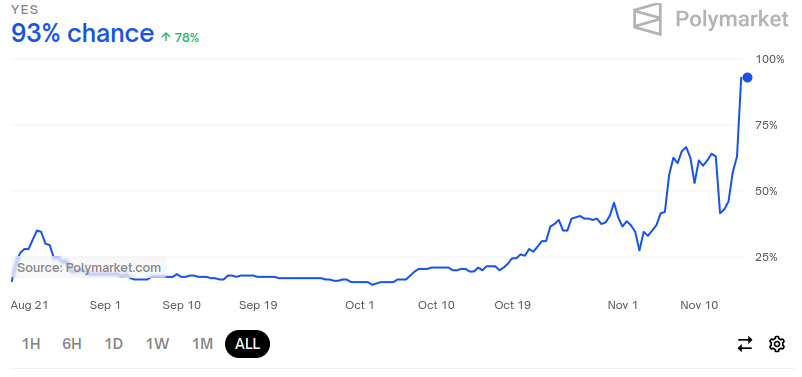
Task: Open the chart settings gear icon
Action: point(776,344)
